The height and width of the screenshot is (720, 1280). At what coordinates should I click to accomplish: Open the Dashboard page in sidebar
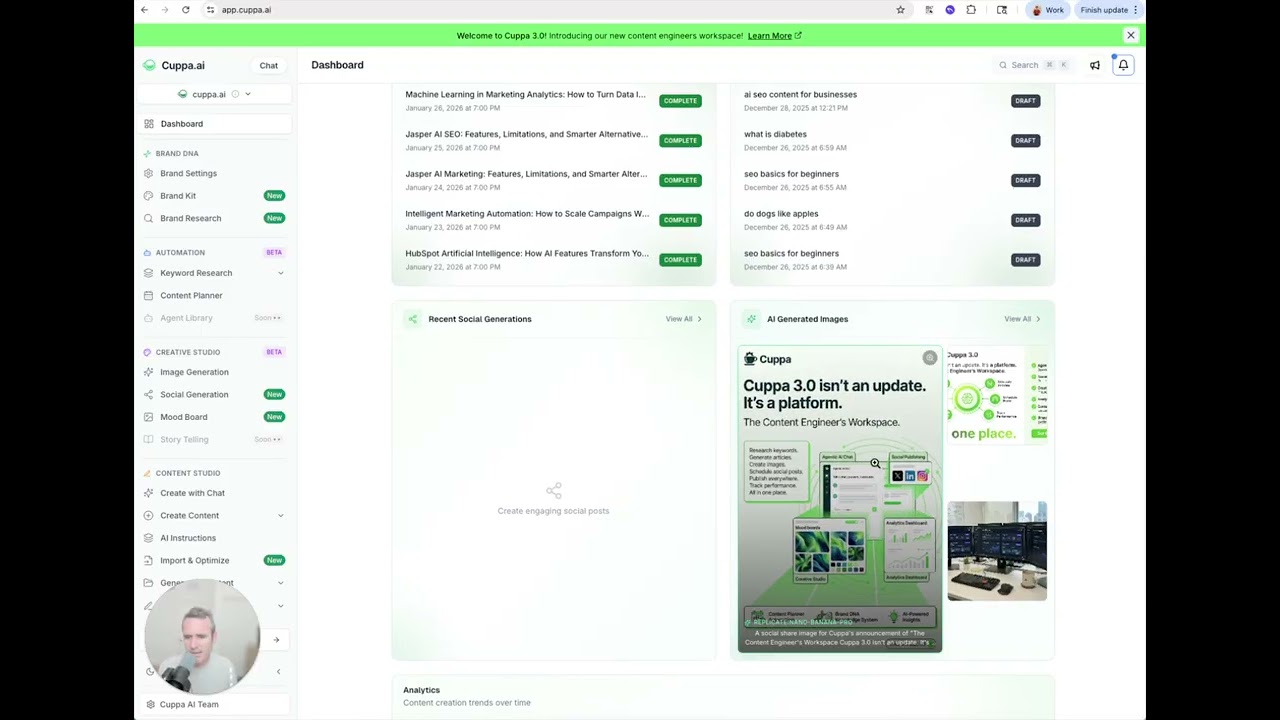coord(216,124)
